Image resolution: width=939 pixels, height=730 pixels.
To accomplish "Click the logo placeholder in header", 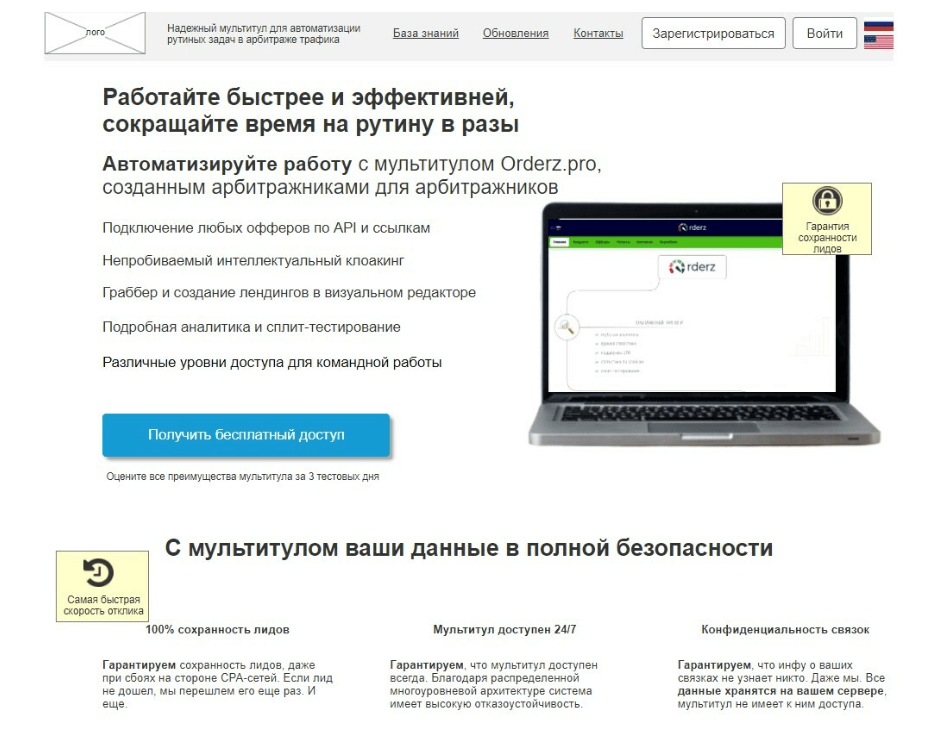I will (x=95, y=33).
